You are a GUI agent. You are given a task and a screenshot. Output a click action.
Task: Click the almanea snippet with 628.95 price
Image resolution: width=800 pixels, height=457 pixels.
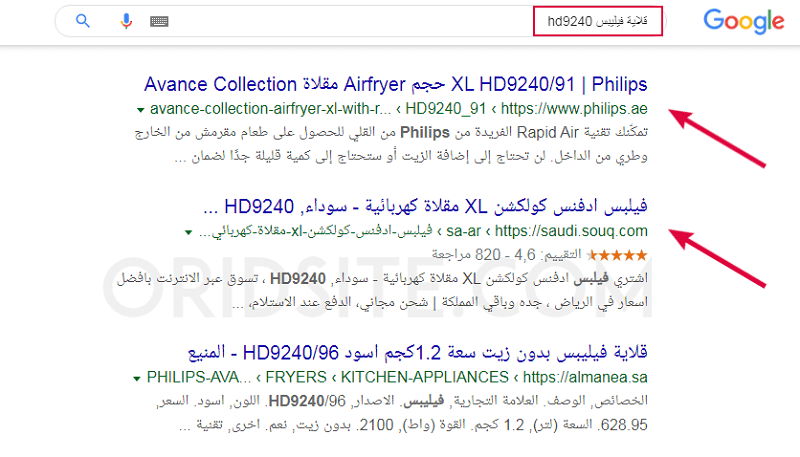(413, 425)
